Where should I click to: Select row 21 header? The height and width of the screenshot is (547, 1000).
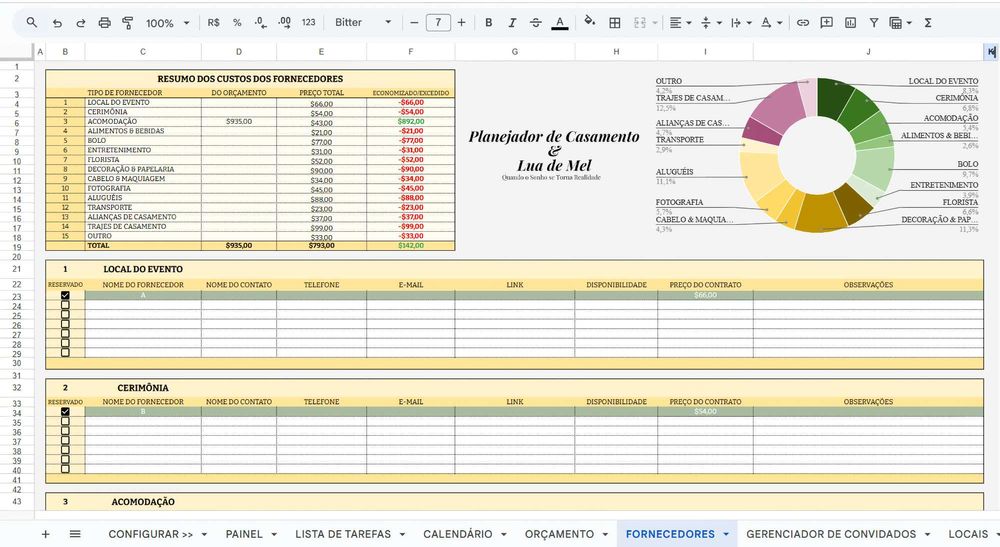pos(17,269)
